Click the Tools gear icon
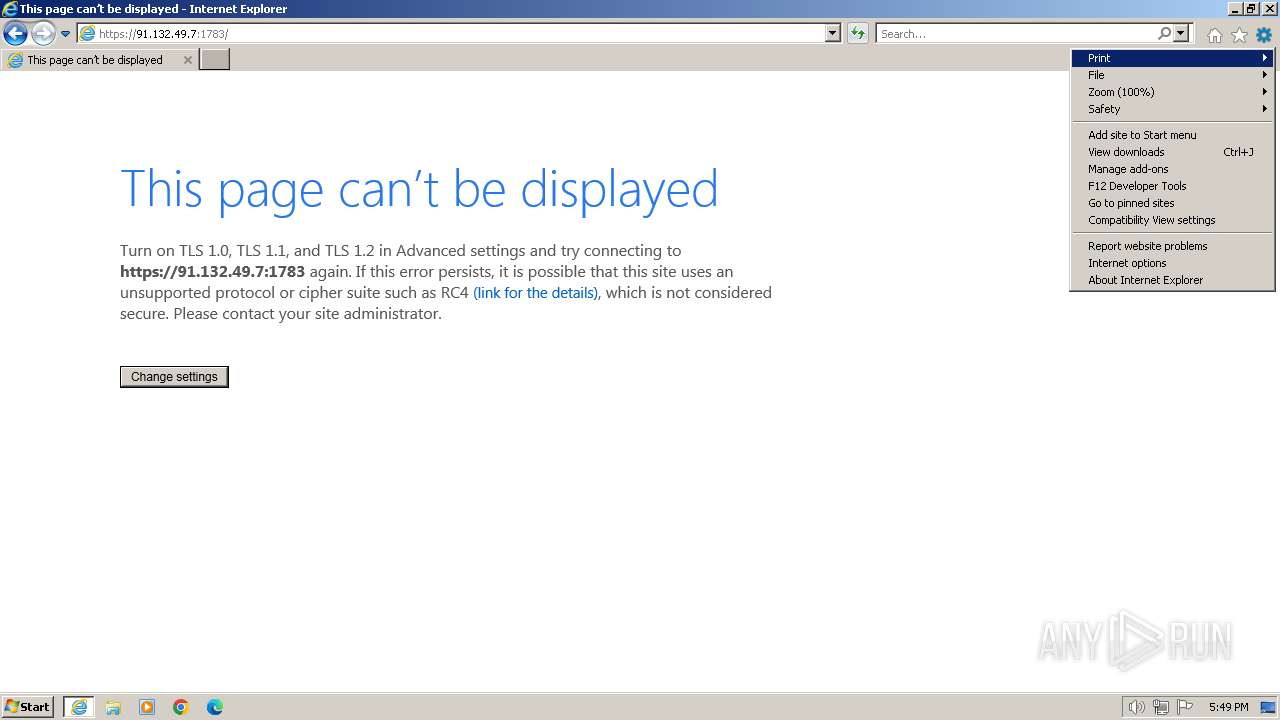 point(1264,35)
